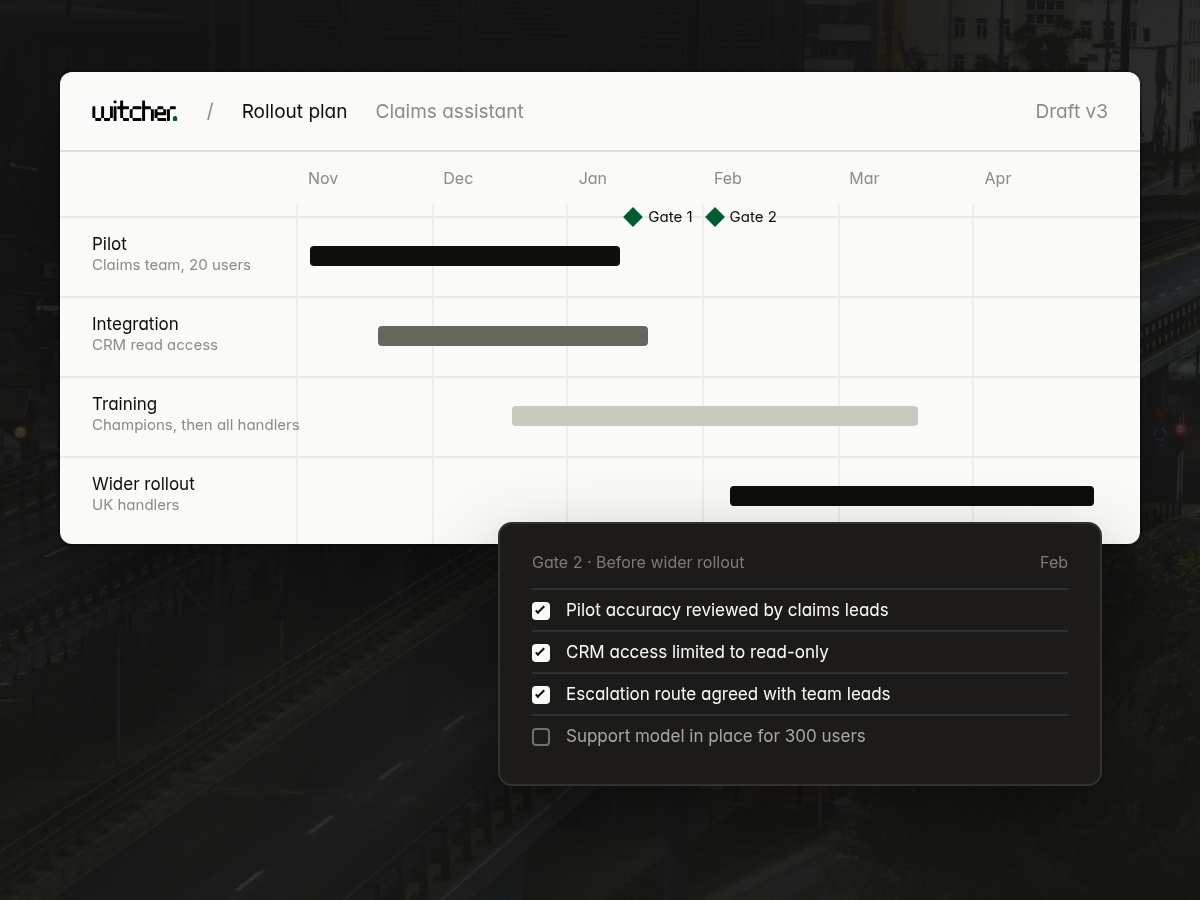Uncheck CRM access limited to read-only

(541, 652)
